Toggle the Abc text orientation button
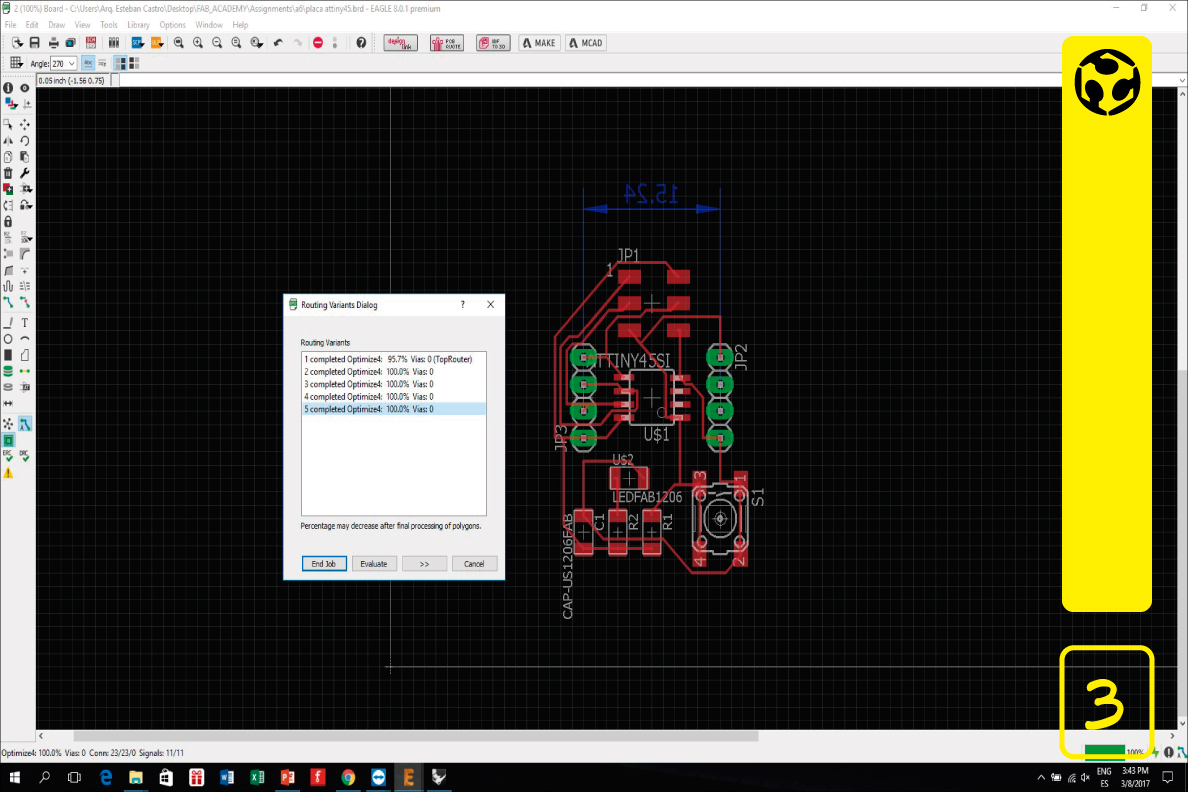 (87, 63)
